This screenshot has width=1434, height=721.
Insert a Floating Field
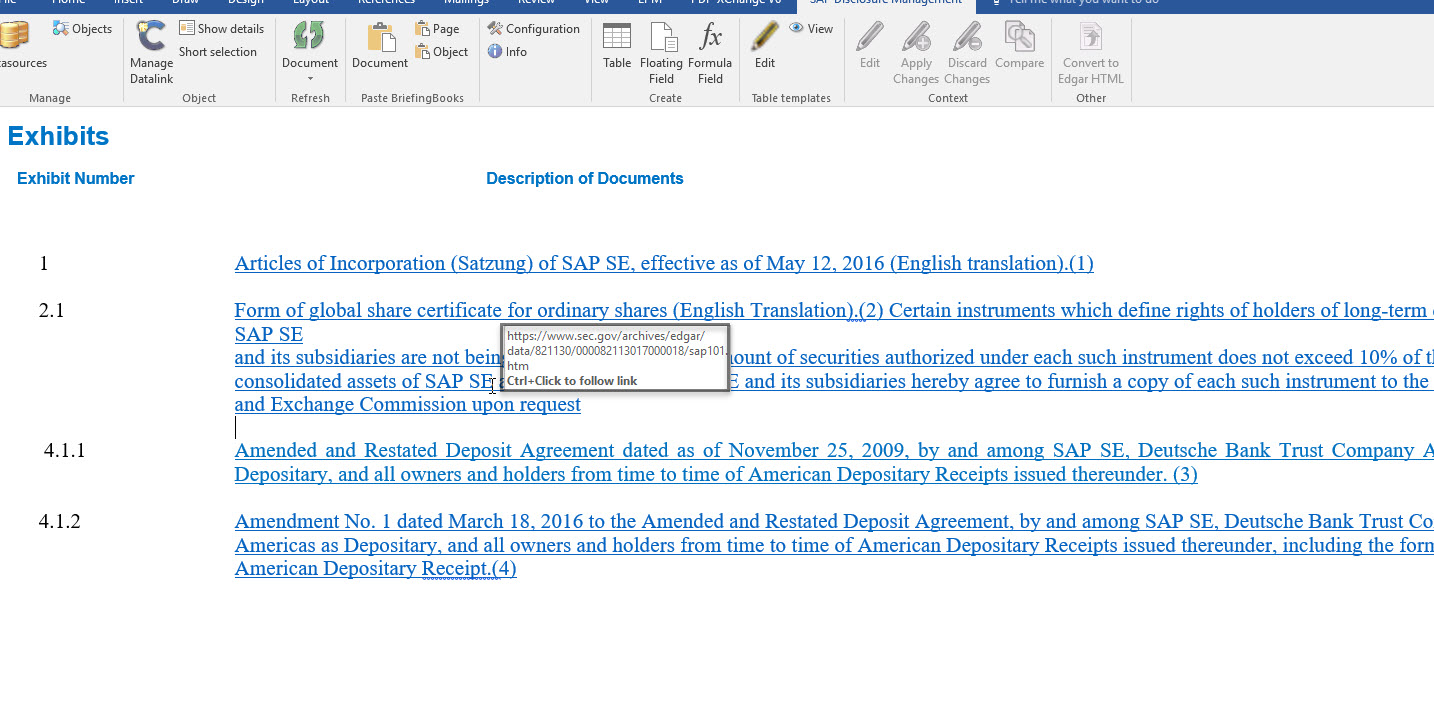point(662,53)
